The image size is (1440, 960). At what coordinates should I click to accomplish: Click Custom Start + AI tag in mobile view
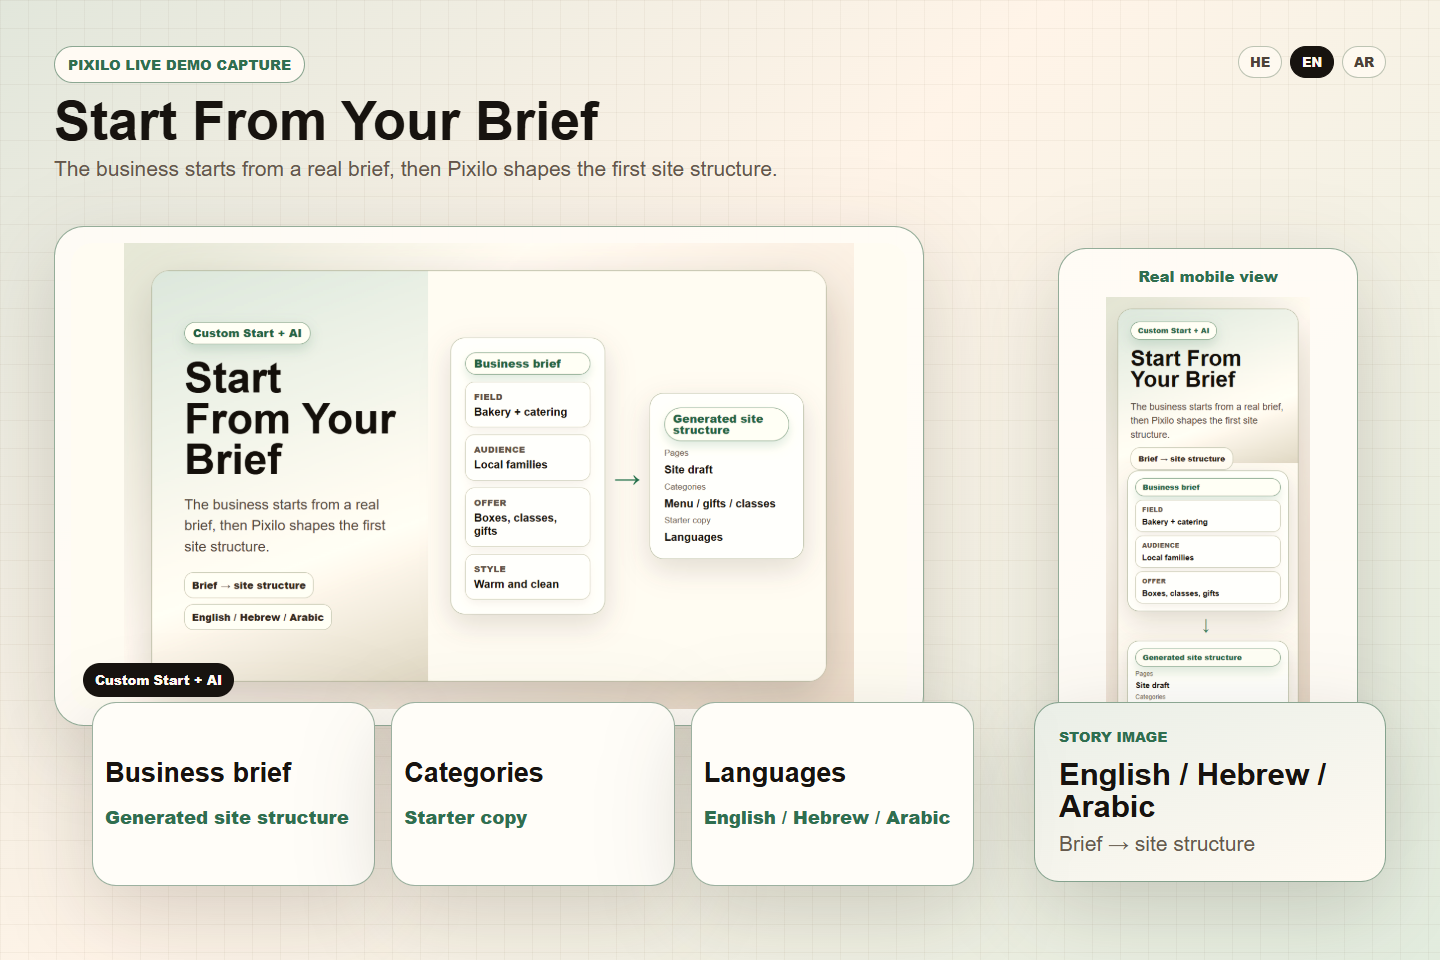1174,330
